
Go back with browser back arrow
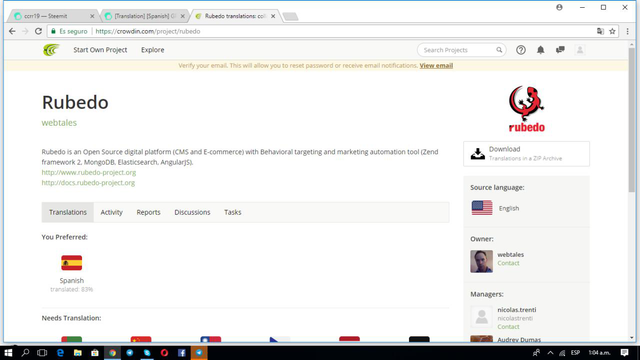tap(12, 31)
